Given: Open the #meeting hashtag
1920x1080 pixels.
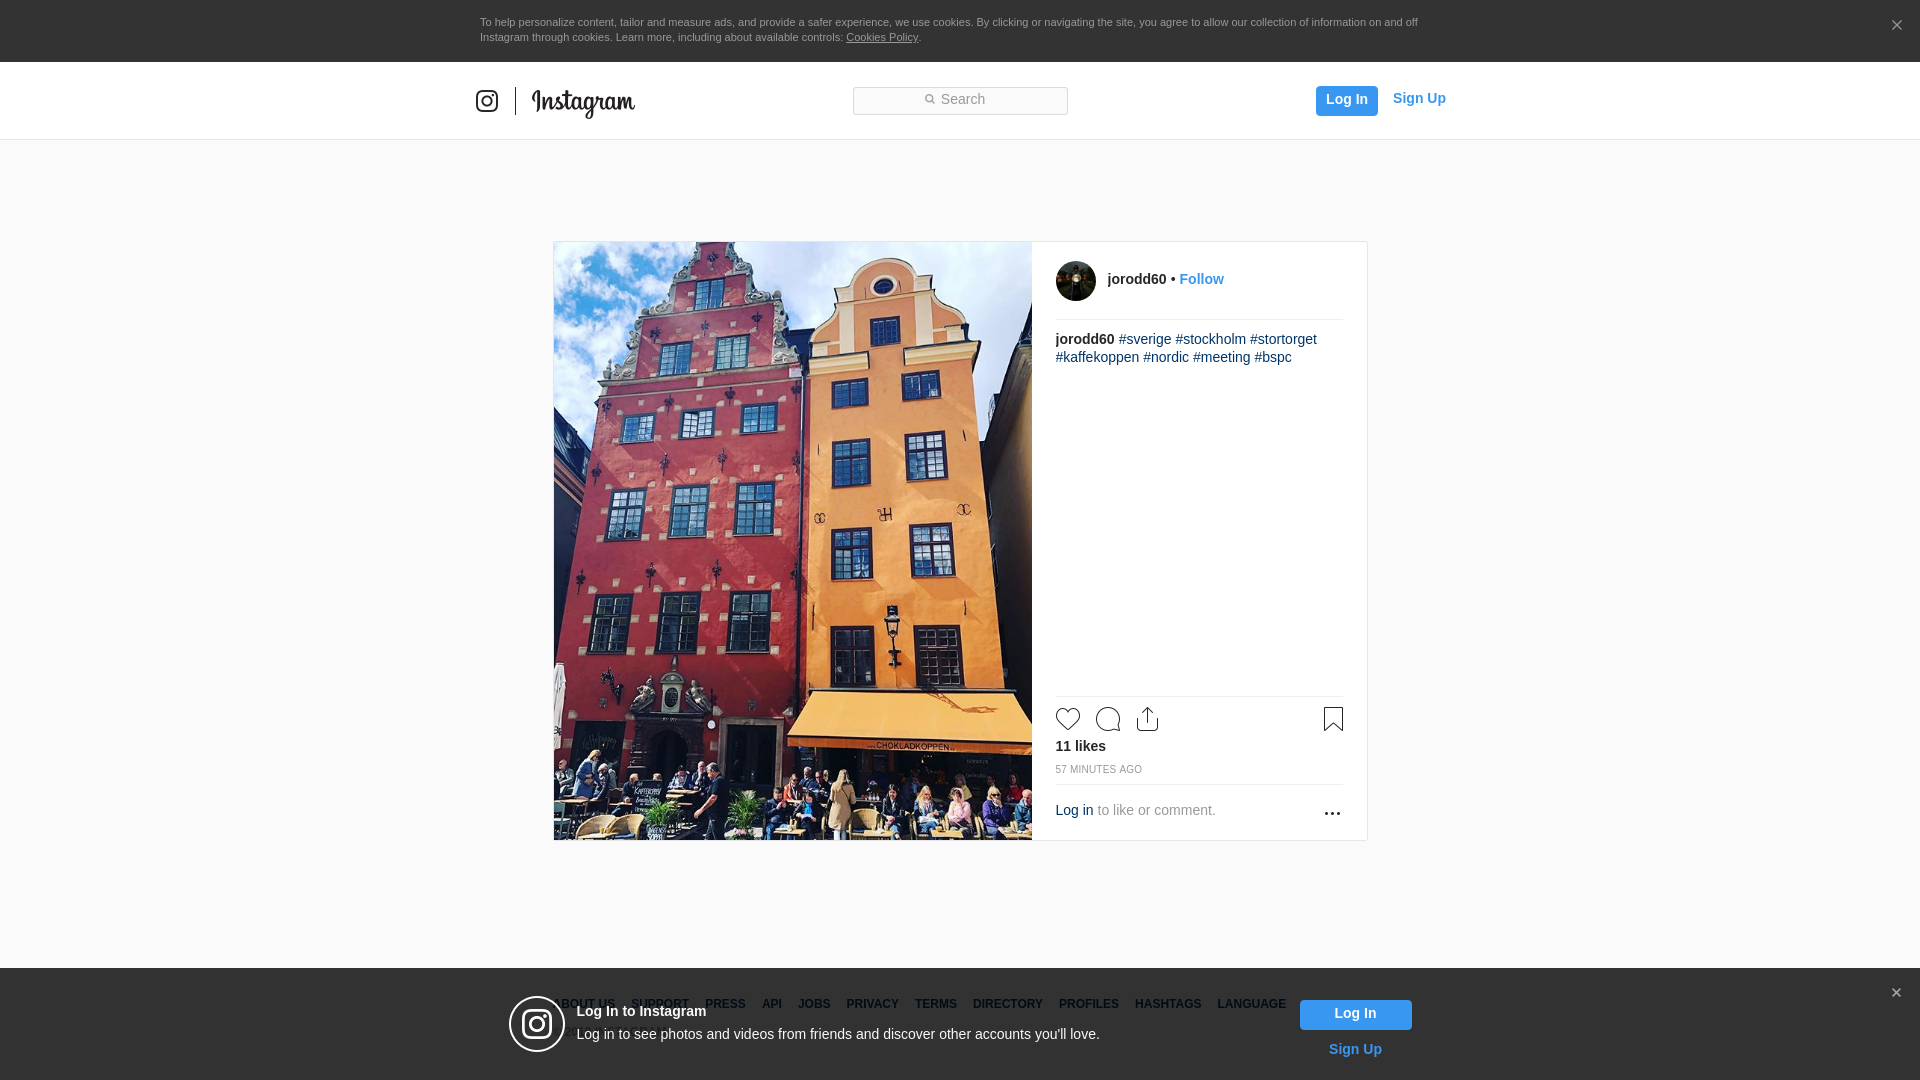Looking at the screenshot, I should tap(1222, 357).
